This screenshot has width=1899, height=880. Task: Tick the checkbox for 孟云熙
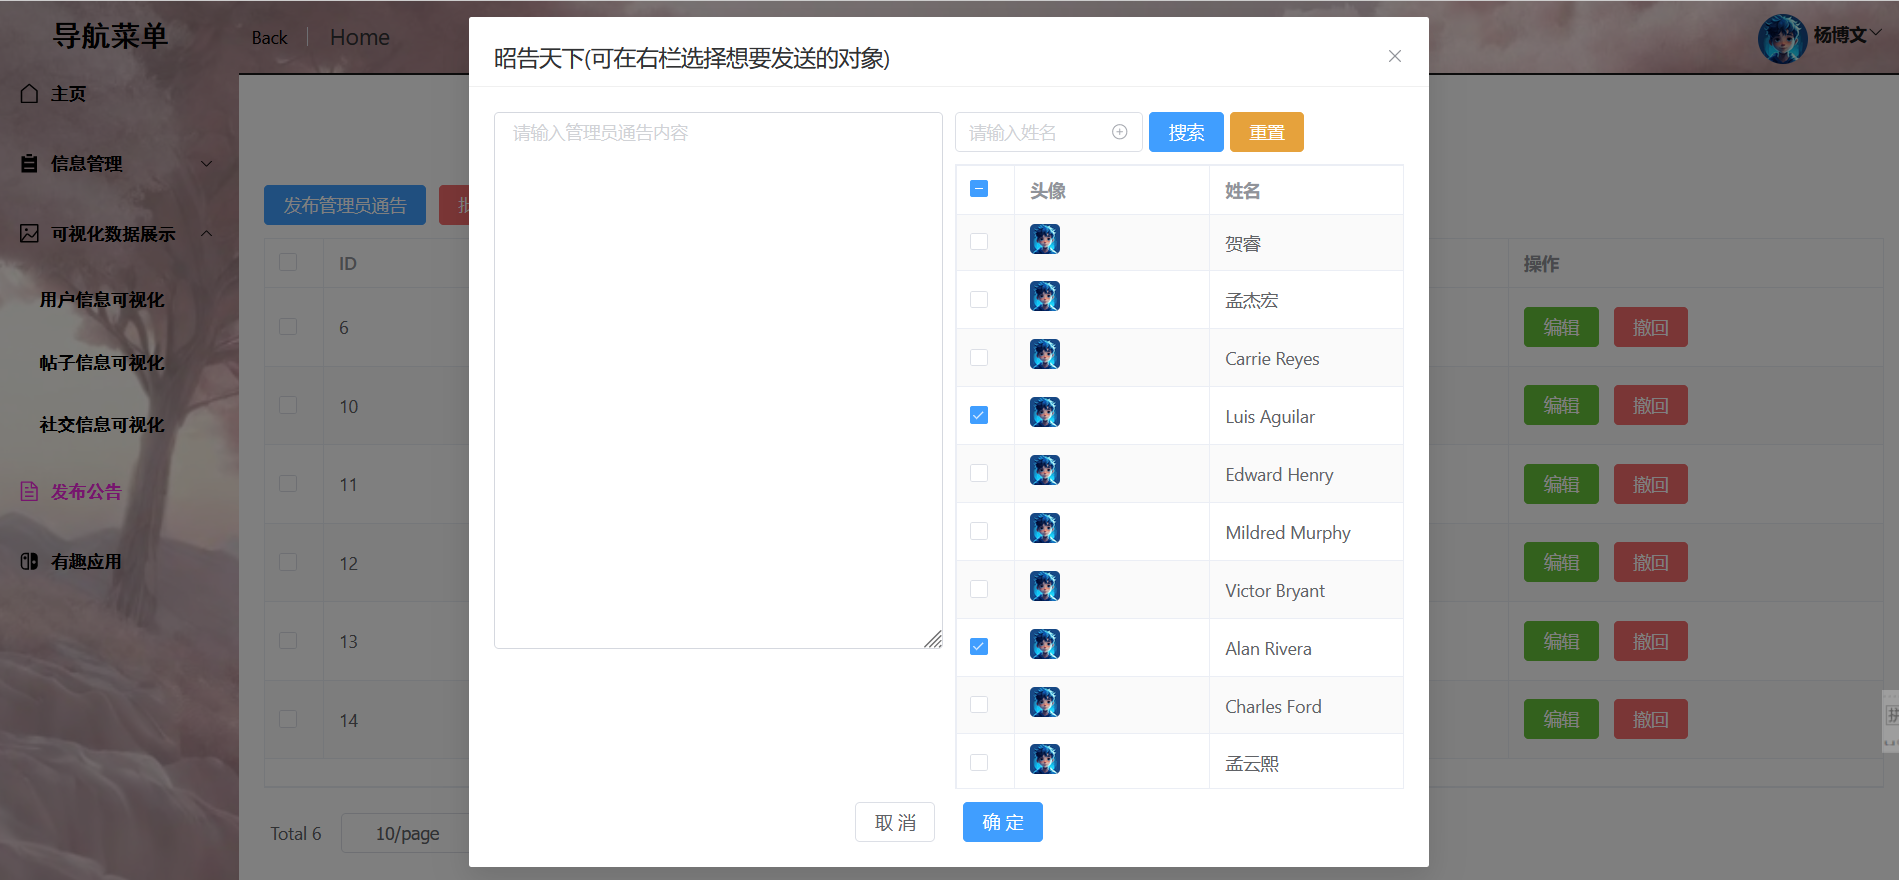[979, 762]
